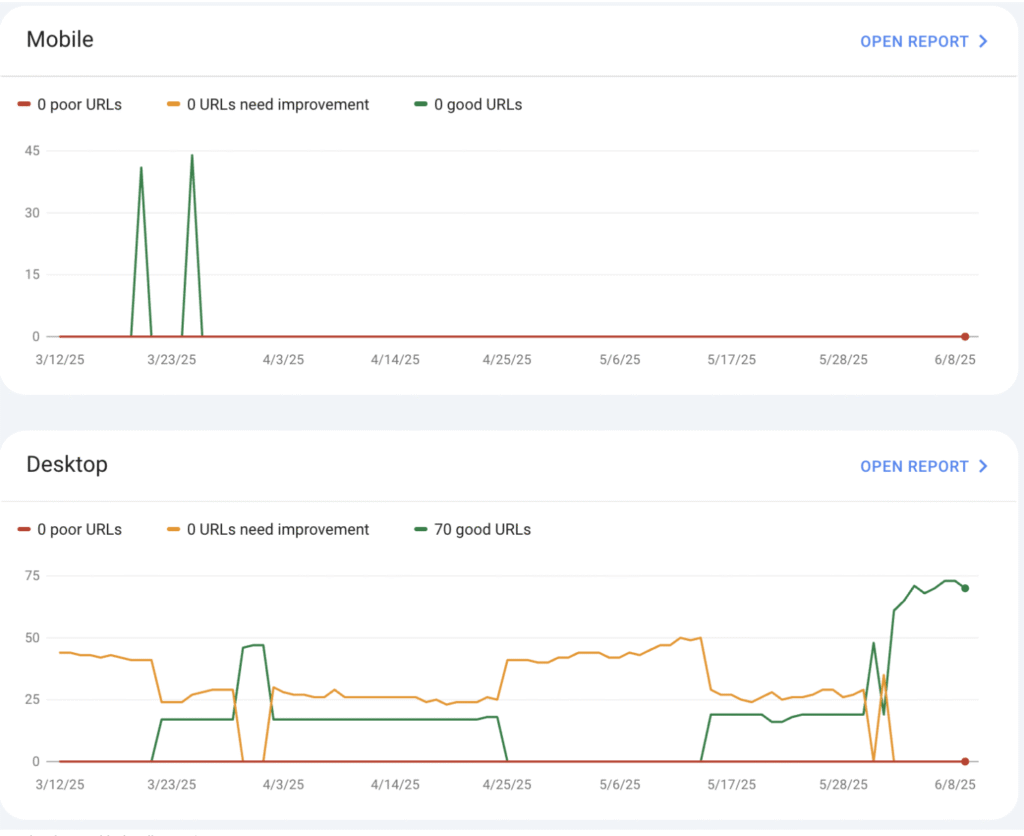Toggle Desktop '70 good URLs' legend
Screen dimensions: 1024x836
click(473, 530)
